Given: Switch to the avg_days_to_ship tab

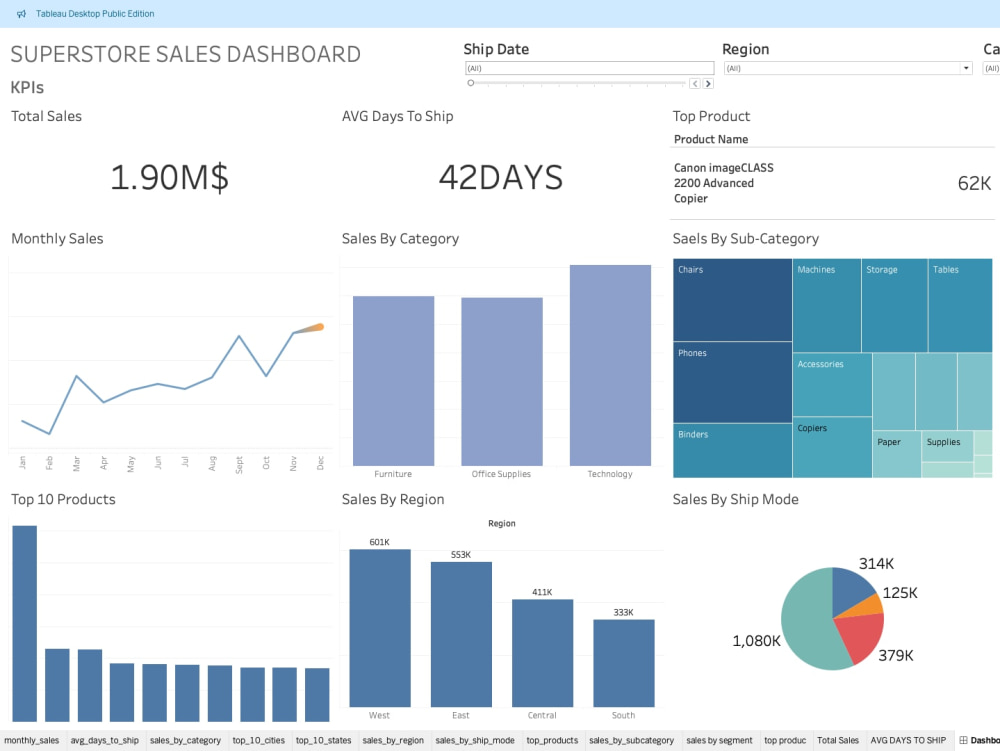Looking at the screenshot, I should 105,740.
